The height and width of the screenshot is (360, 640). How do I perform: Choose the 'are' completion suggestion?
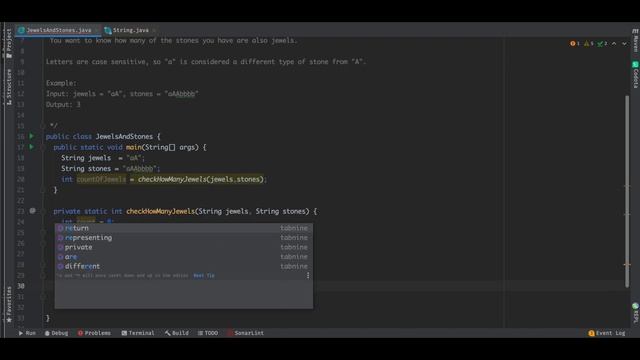click(x=184, y=257)
